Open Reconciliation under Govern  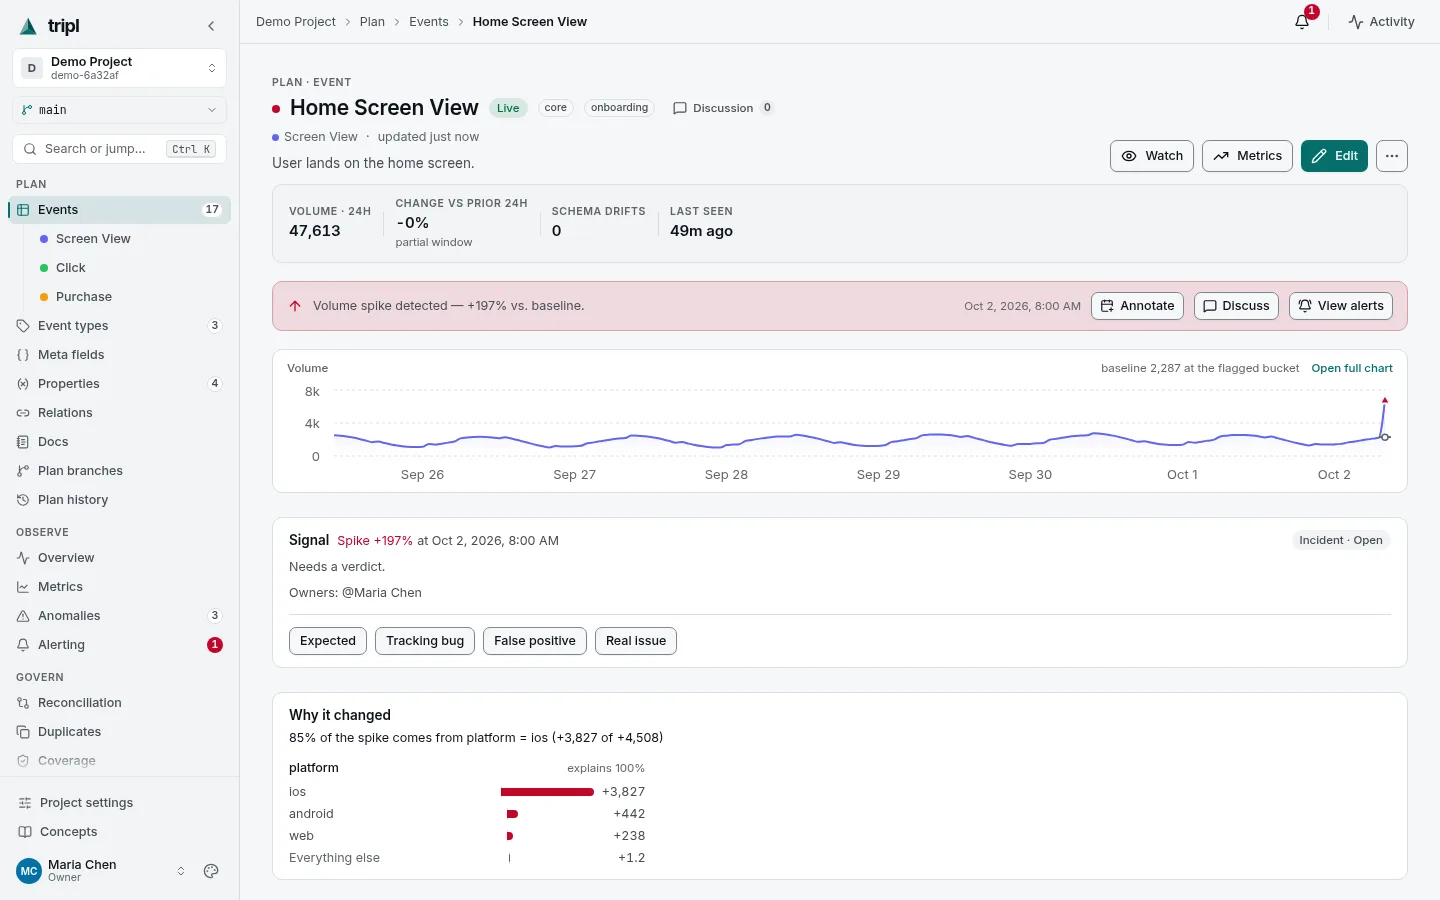pyautogui.click(x=120, y=703)
